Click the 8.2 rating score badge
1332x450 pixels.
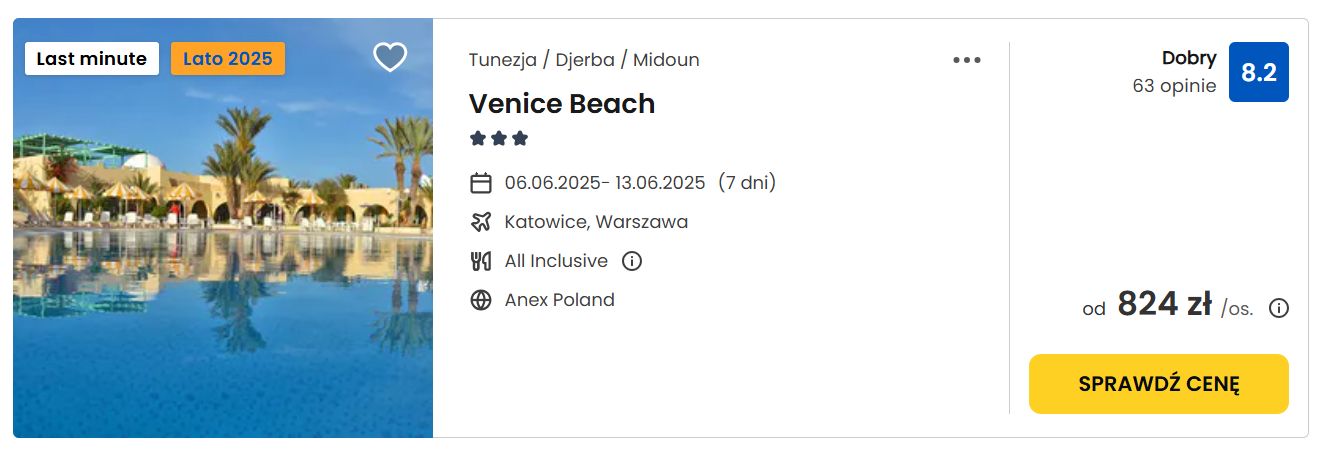click(1258, 72)
